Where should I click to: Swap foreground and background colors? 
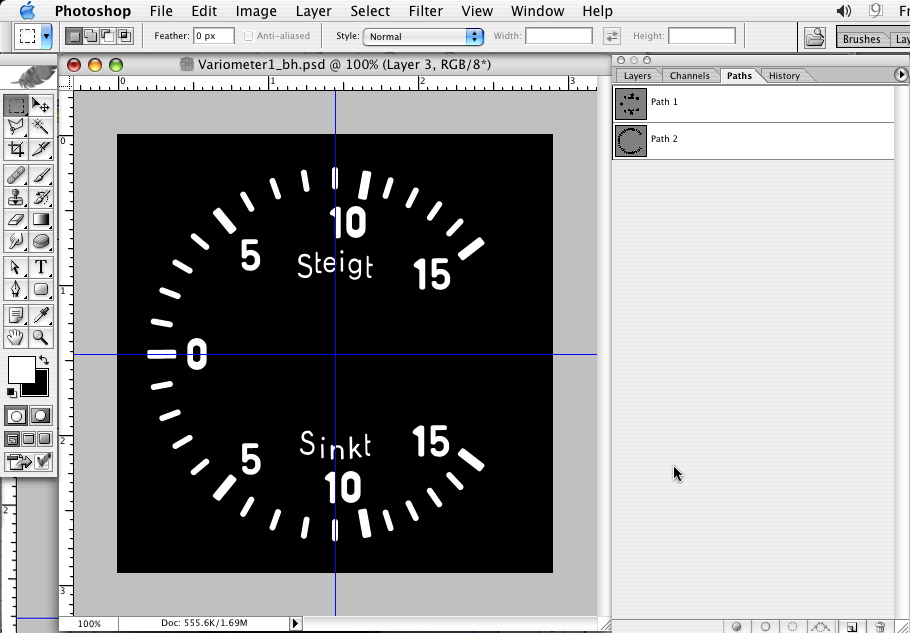(x=44, y=361)
